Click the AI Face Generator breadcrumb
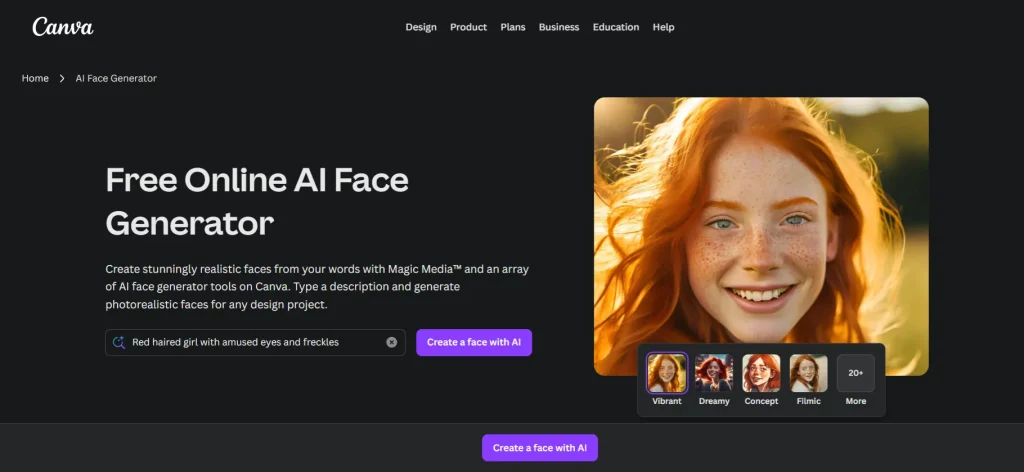The width and height of the screenshot is (1024, 472). 116,78
